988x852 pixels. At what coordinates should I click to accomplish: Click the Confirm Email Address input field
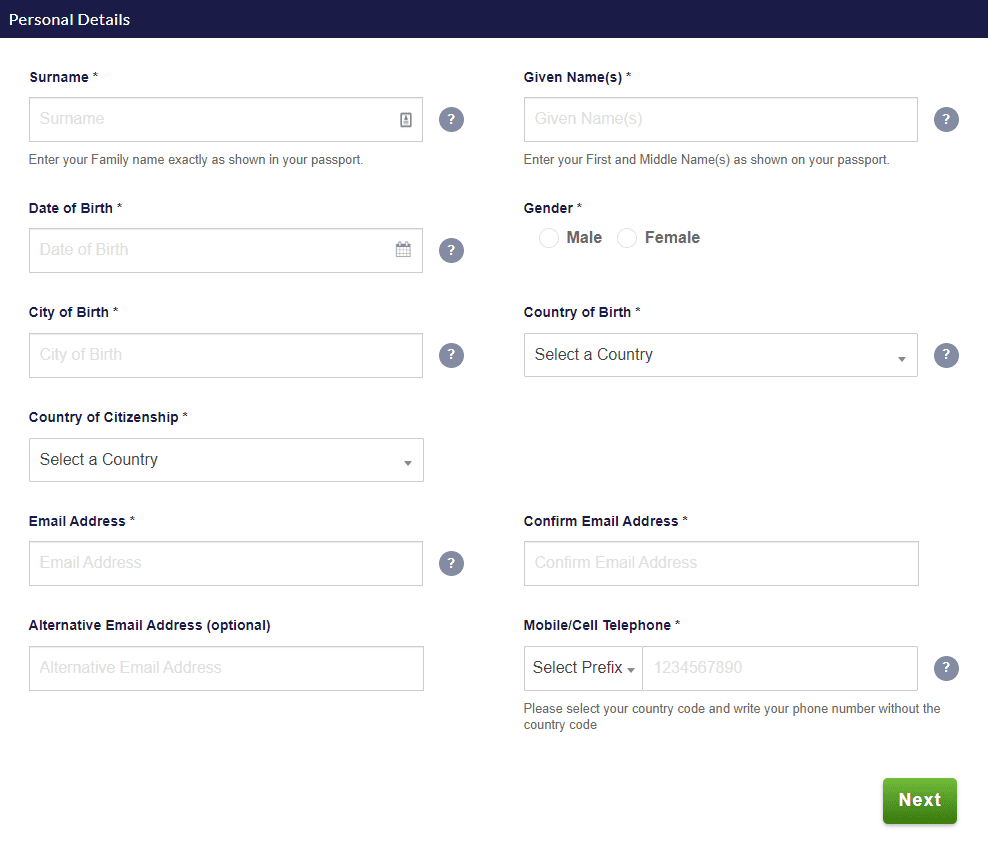coord(720,563)
